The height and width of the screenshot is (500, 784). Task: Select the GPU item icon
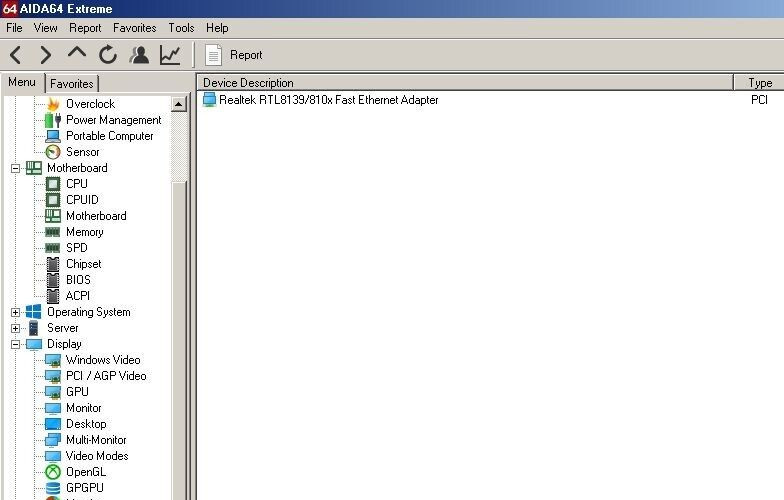53,392
